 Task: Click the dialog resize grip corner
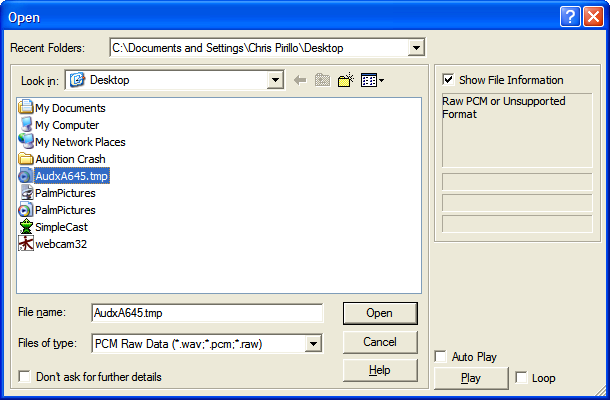pyautogui.click(x=601, y=391)
